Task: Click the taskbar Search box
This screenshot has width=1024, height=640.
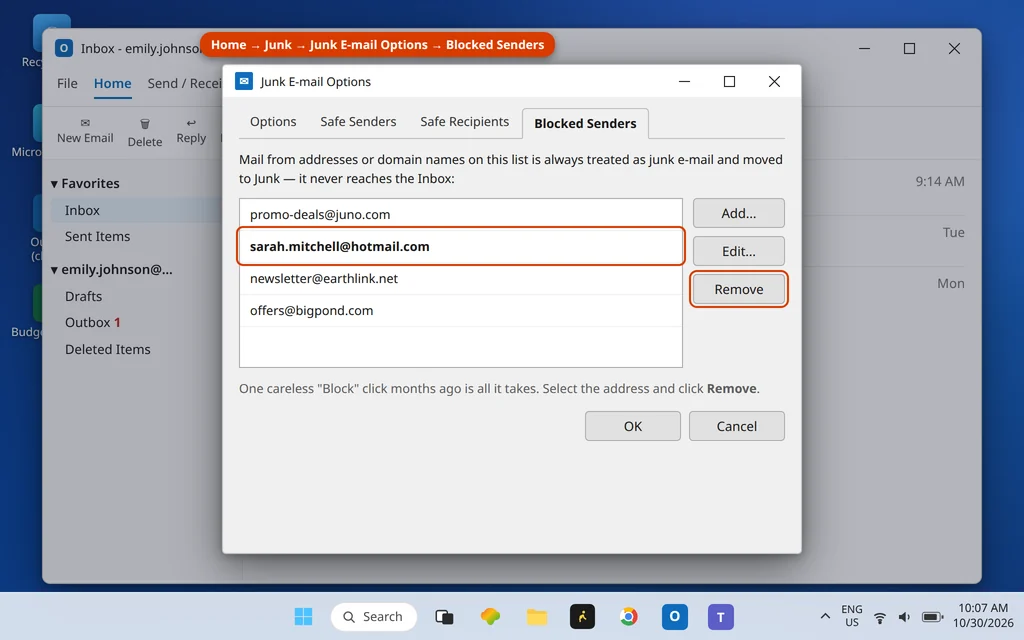Action: pos(374,616)
